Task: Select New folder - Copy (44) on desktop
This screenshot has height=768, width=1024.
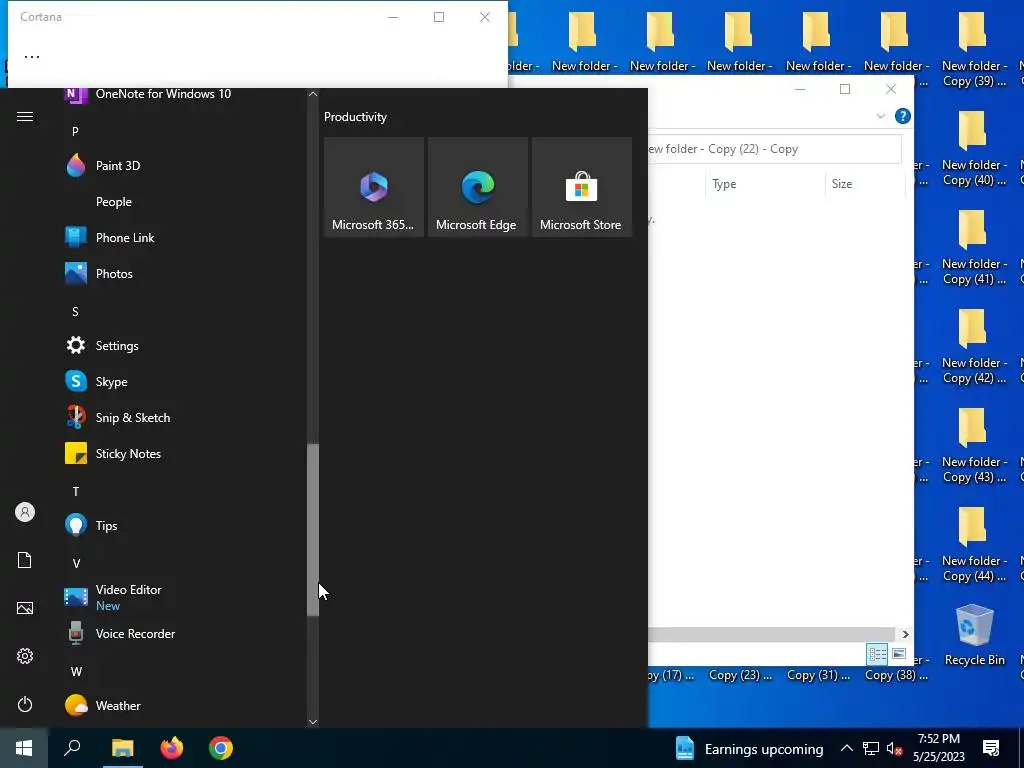Action: (x=974, y=546)
